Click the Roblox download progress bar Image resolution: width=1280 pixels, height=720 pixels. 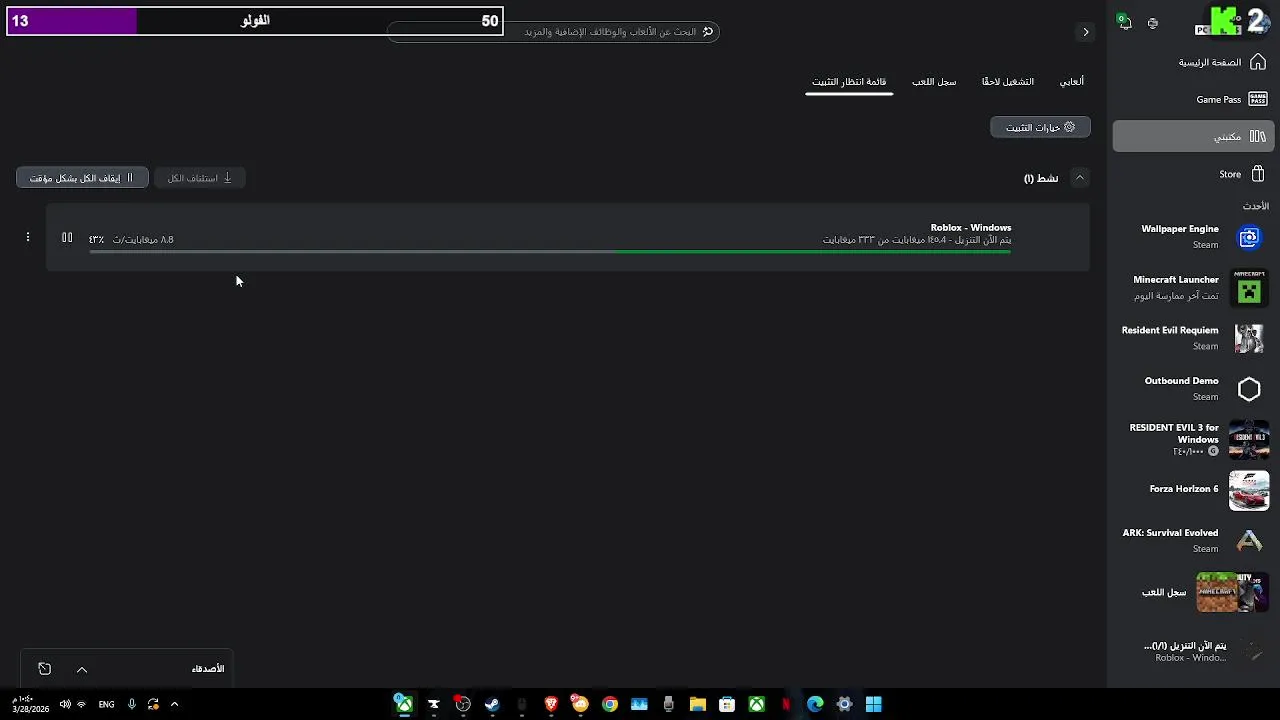tap(550, 252)
